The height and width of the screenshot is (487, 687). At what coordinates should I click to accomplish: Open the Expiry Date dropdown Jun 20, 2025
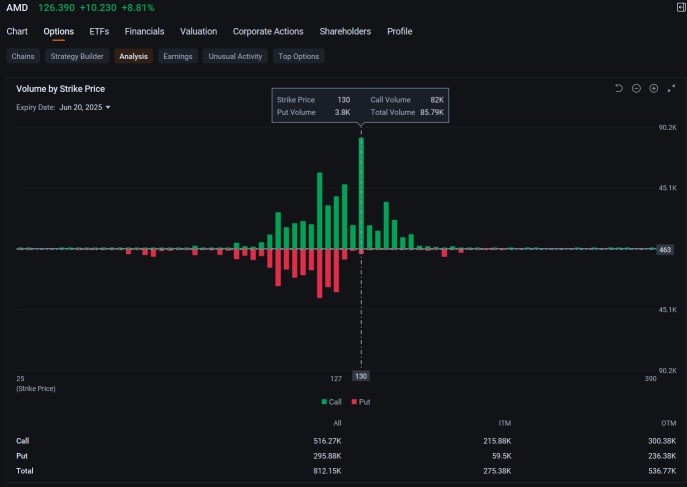coord(85,107)
